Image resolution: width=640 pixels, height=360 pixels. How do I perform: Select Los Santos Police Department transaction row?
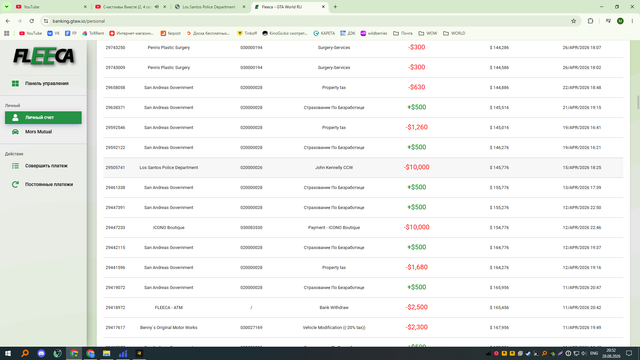(363, 168)
